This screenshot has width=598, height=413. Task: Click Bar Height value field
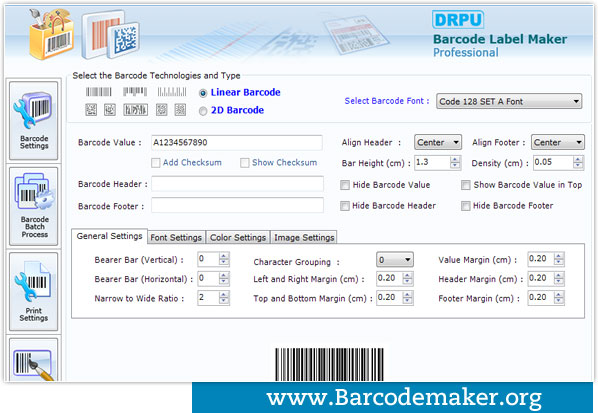(432, 163)
